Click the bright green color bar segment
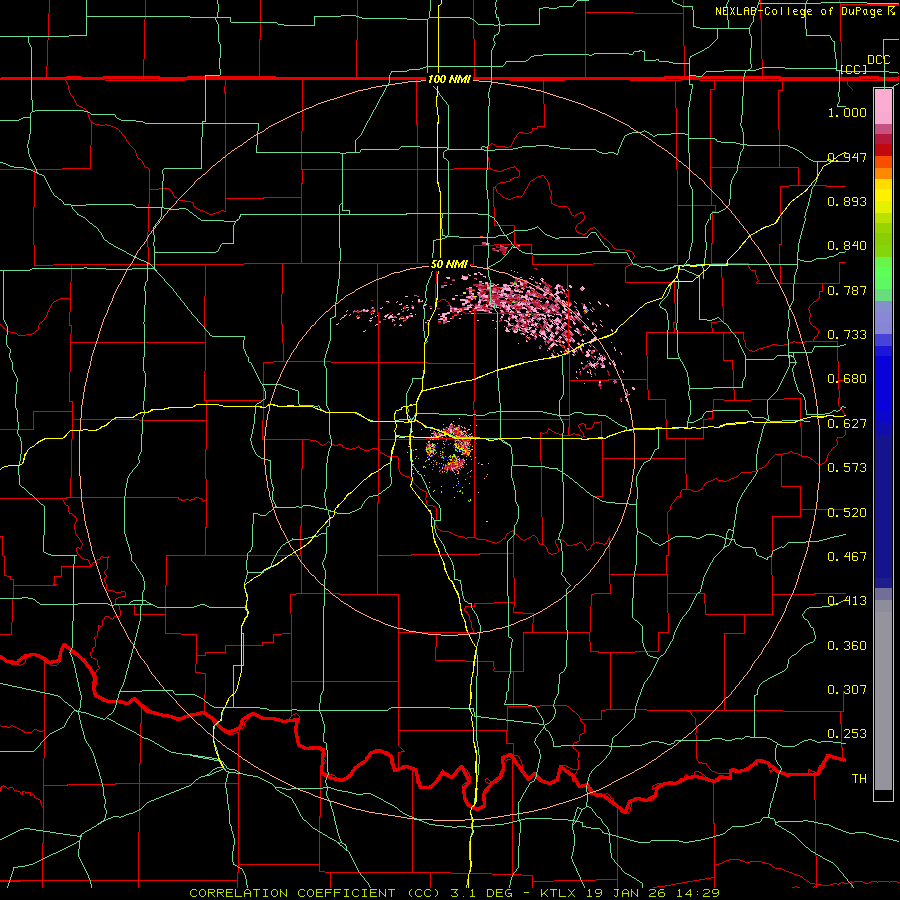900x900 pixels. click(883, 273)
